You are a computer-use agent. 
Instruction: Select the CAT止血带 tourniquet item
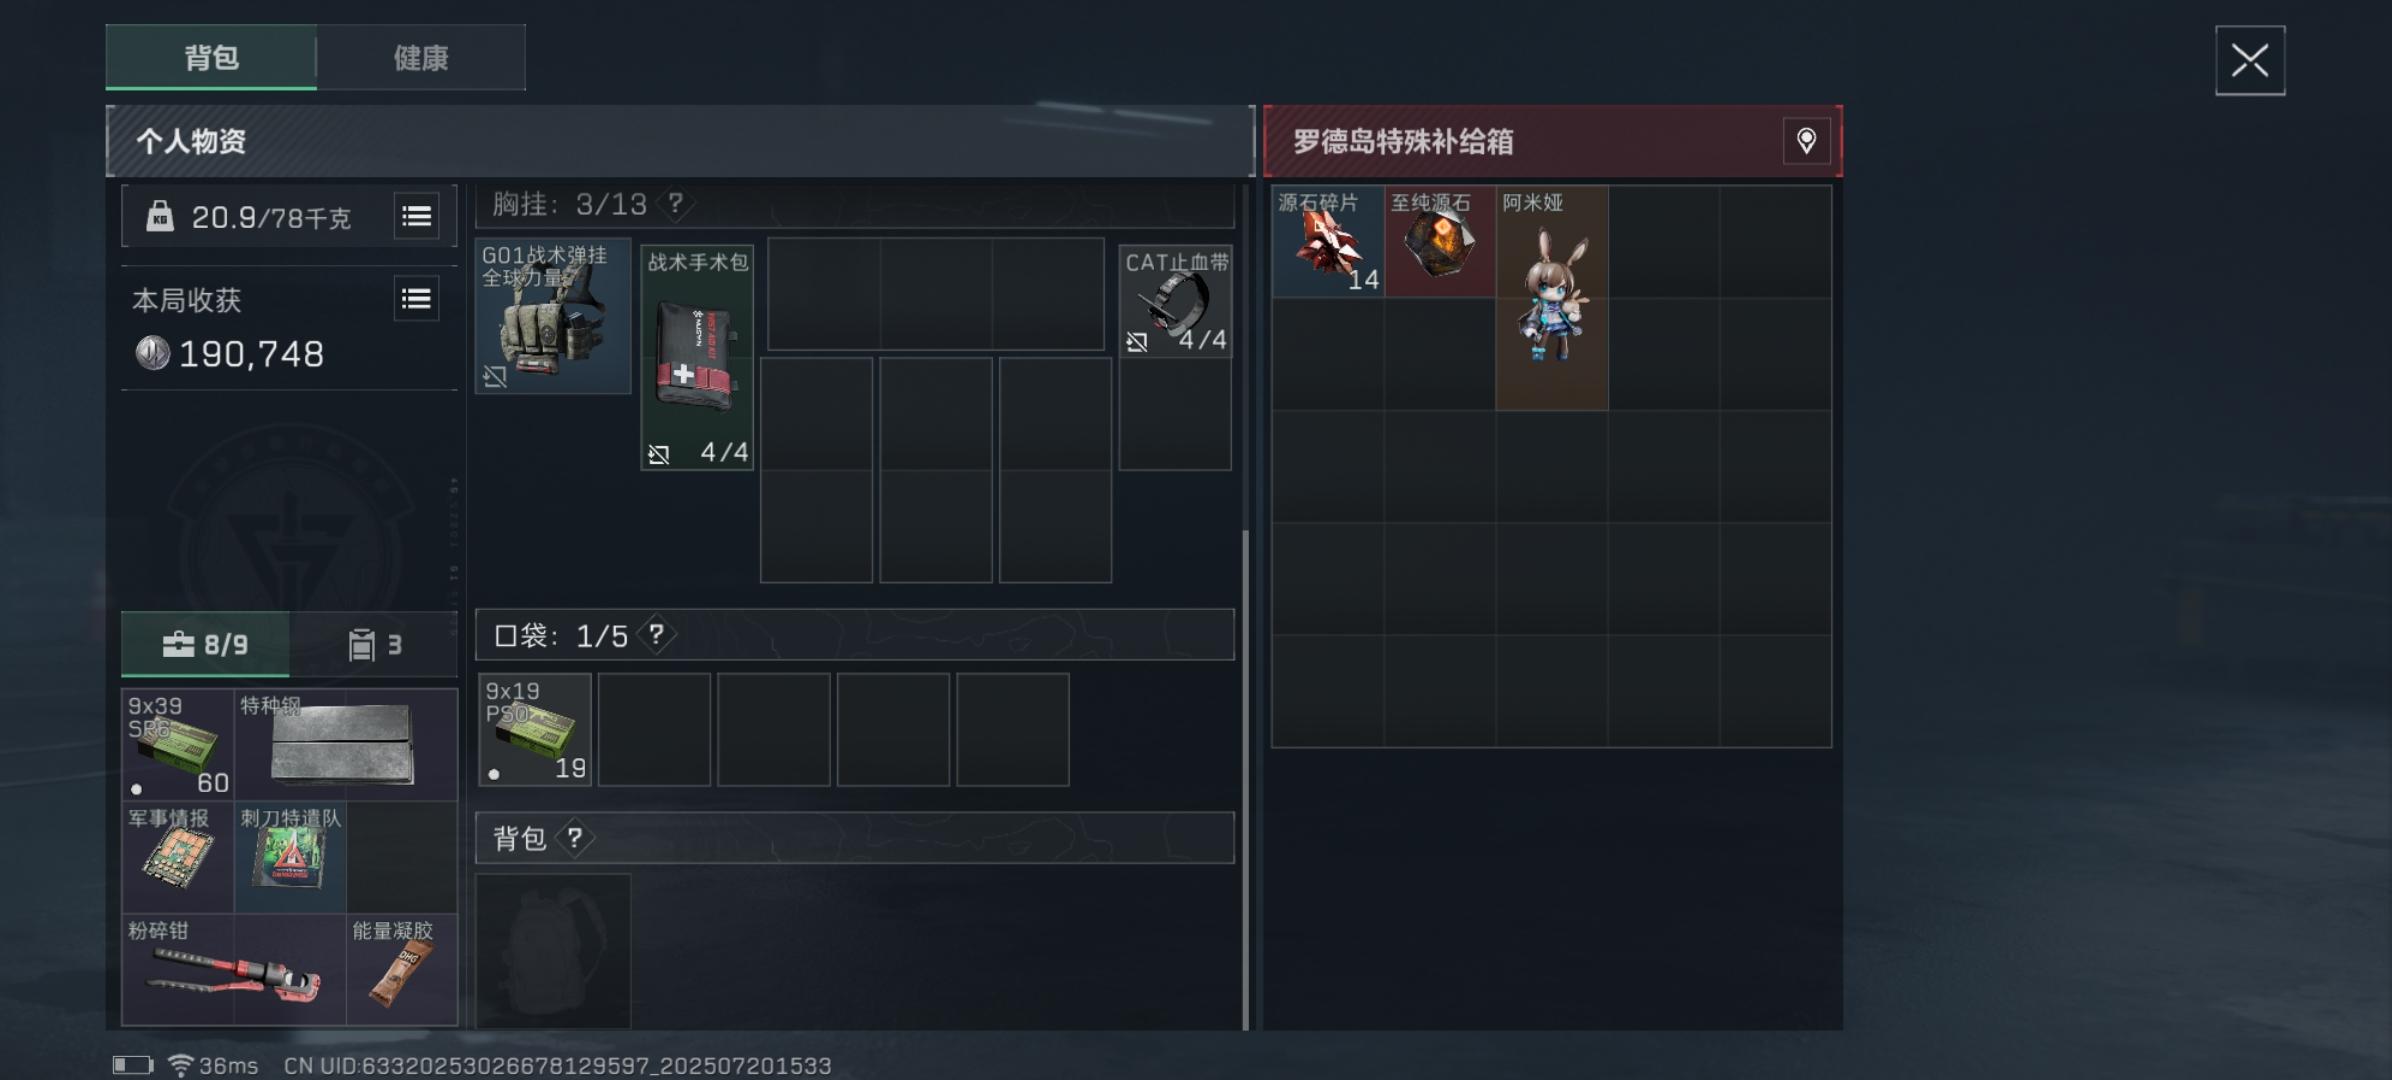pyautogui.click(x=1175, y=301)
